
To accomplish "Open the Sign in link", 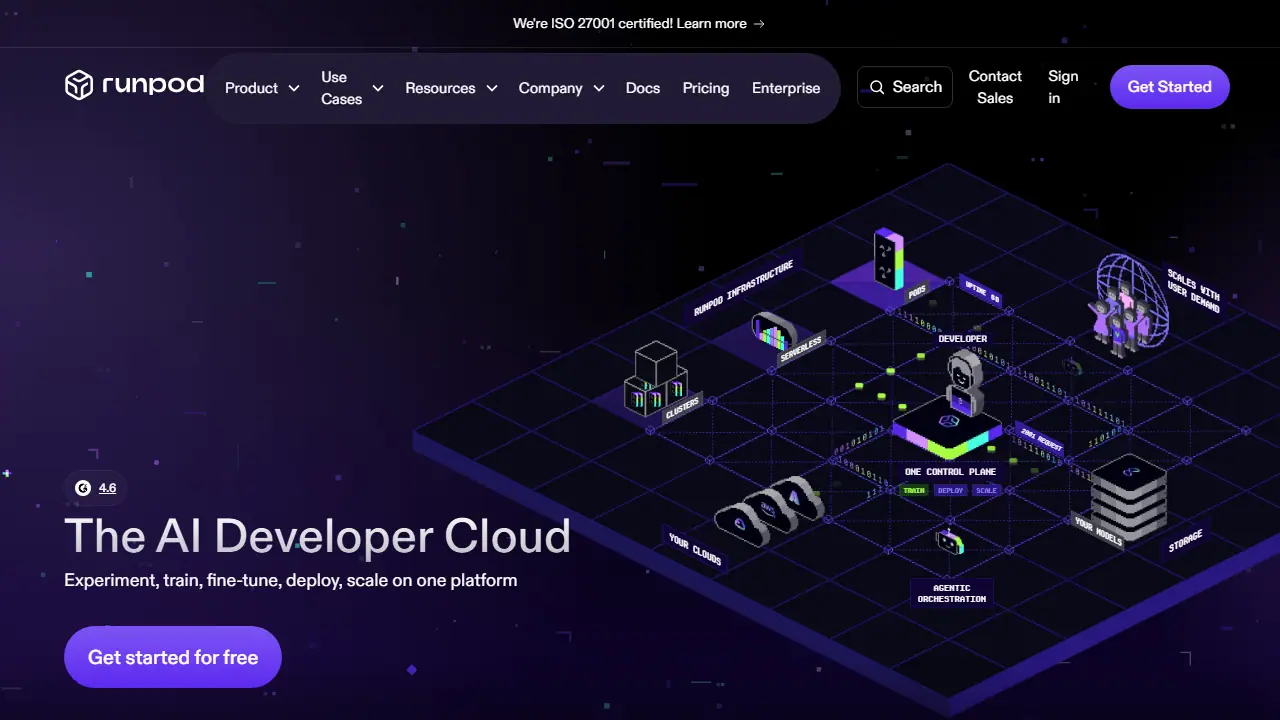I will (1063, 87).
